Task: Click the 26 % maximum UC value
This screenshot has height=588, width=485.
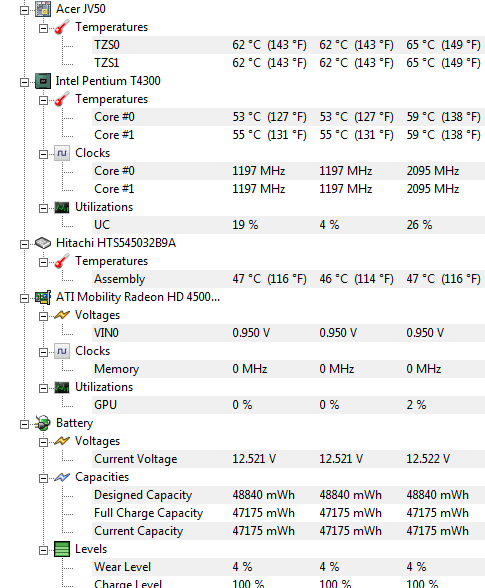Action: [419, 225]
